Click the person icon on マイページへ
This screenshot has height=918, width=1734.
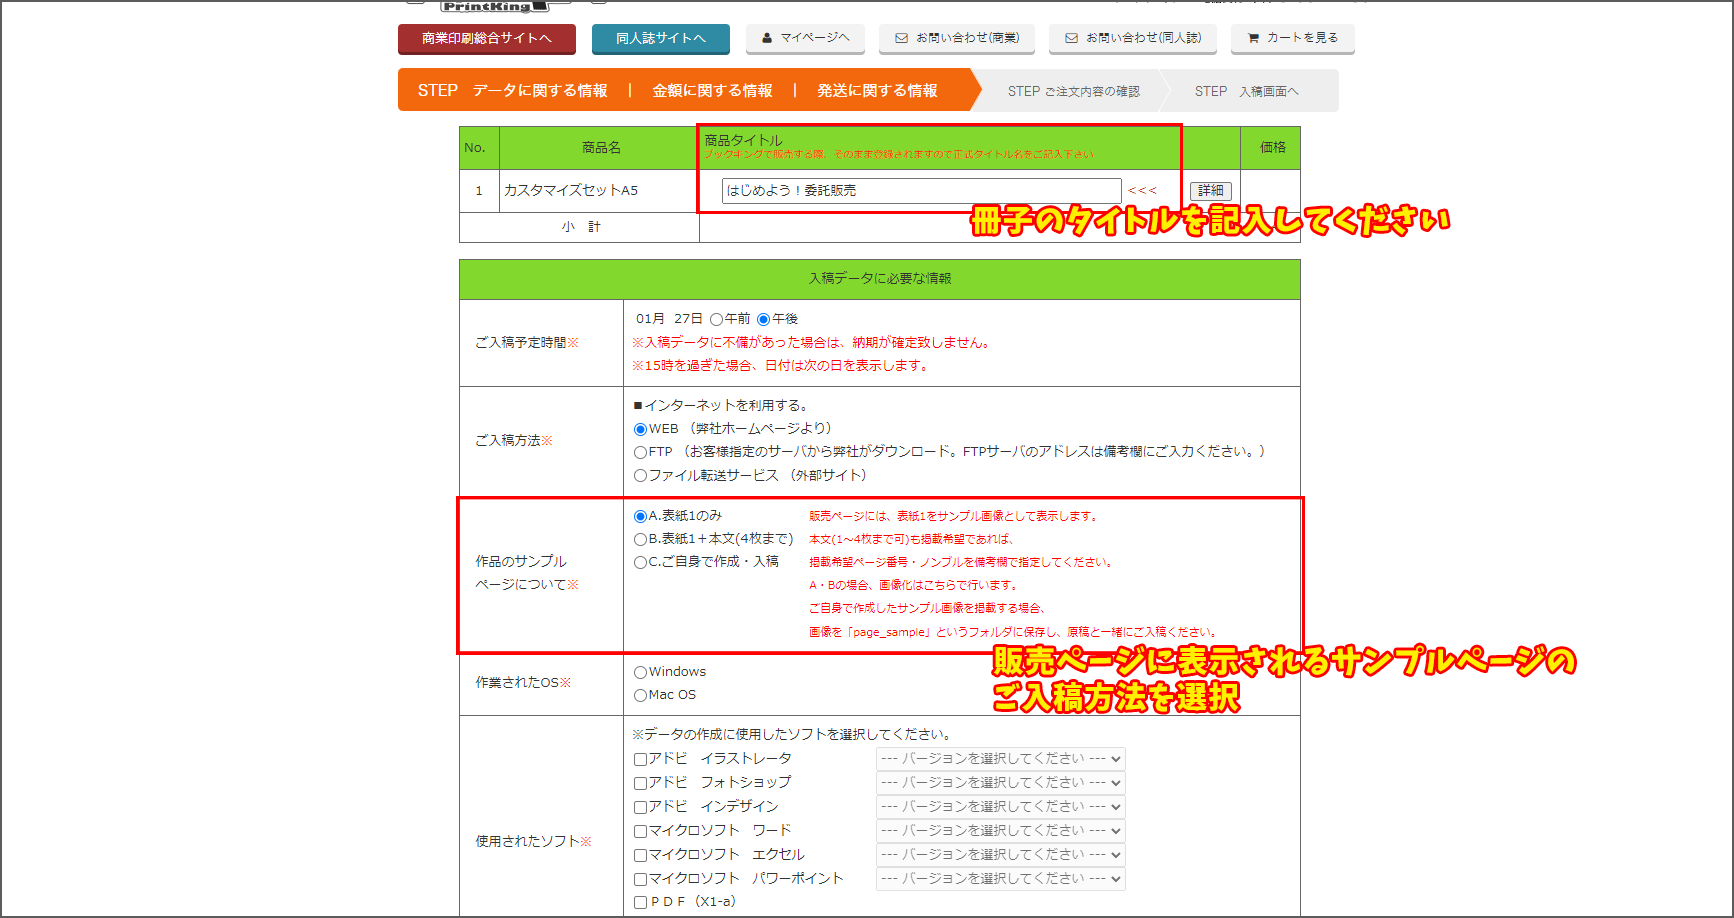pyautogui.click(x=768, y=39)
